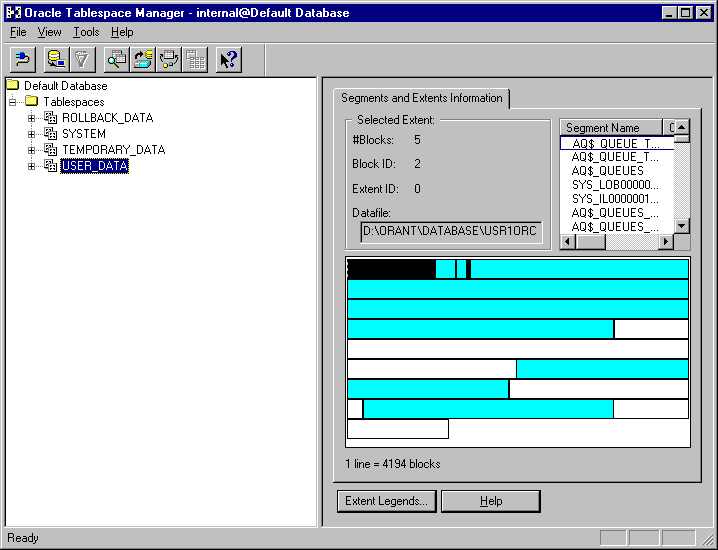Select the SYSTEM tablespace label
Viewport: 718px width, 550px height.
click(x=84, y=134)
